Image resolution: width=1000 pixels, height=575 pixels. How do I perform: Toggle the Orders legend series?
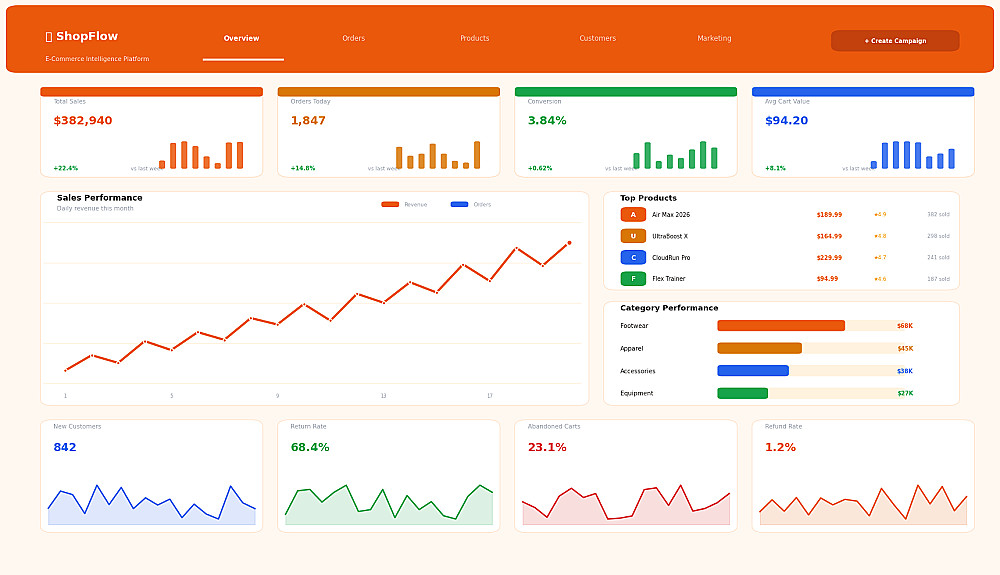(471, 205)
